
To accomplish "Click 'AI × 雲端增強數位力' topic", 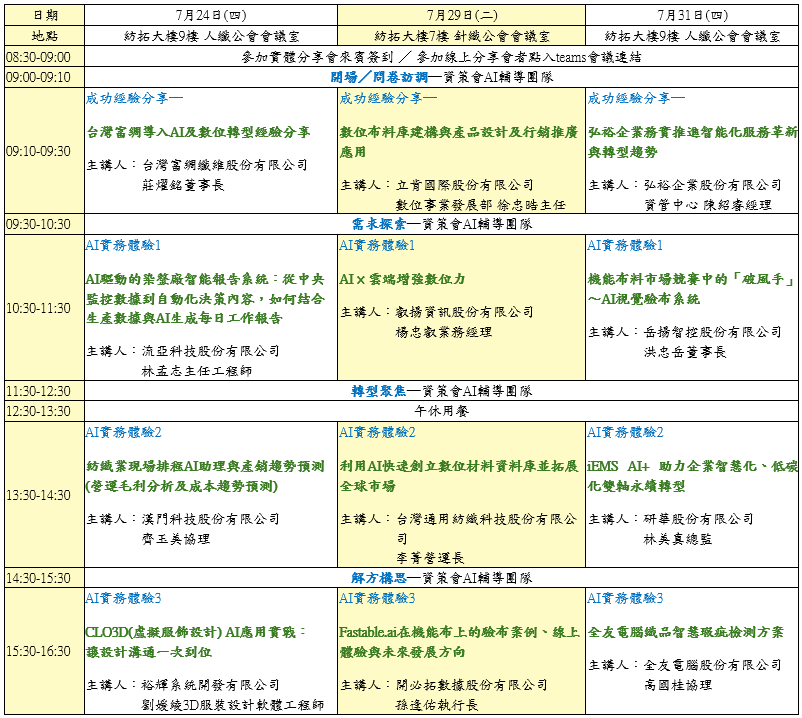I will [x=402, y=279].
